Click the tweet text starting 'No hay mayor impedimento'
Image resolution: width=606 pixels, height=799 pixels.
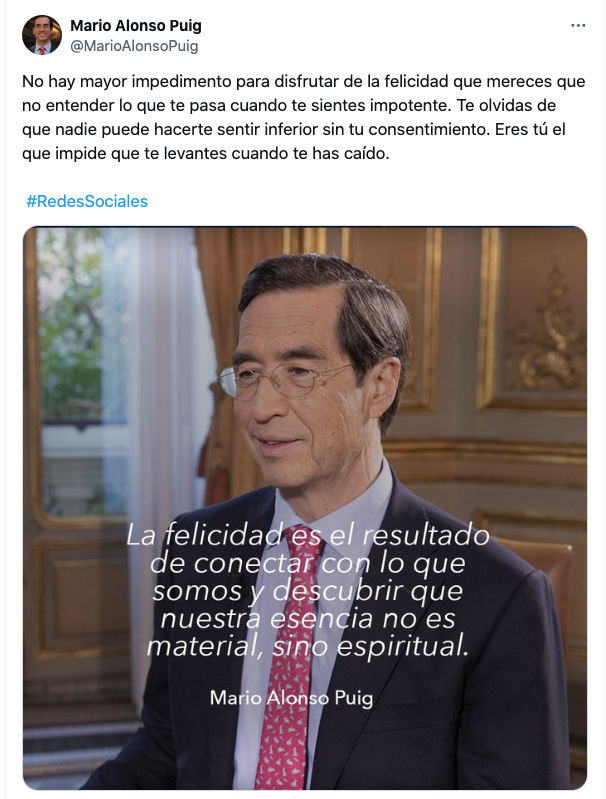coord(304,117)
